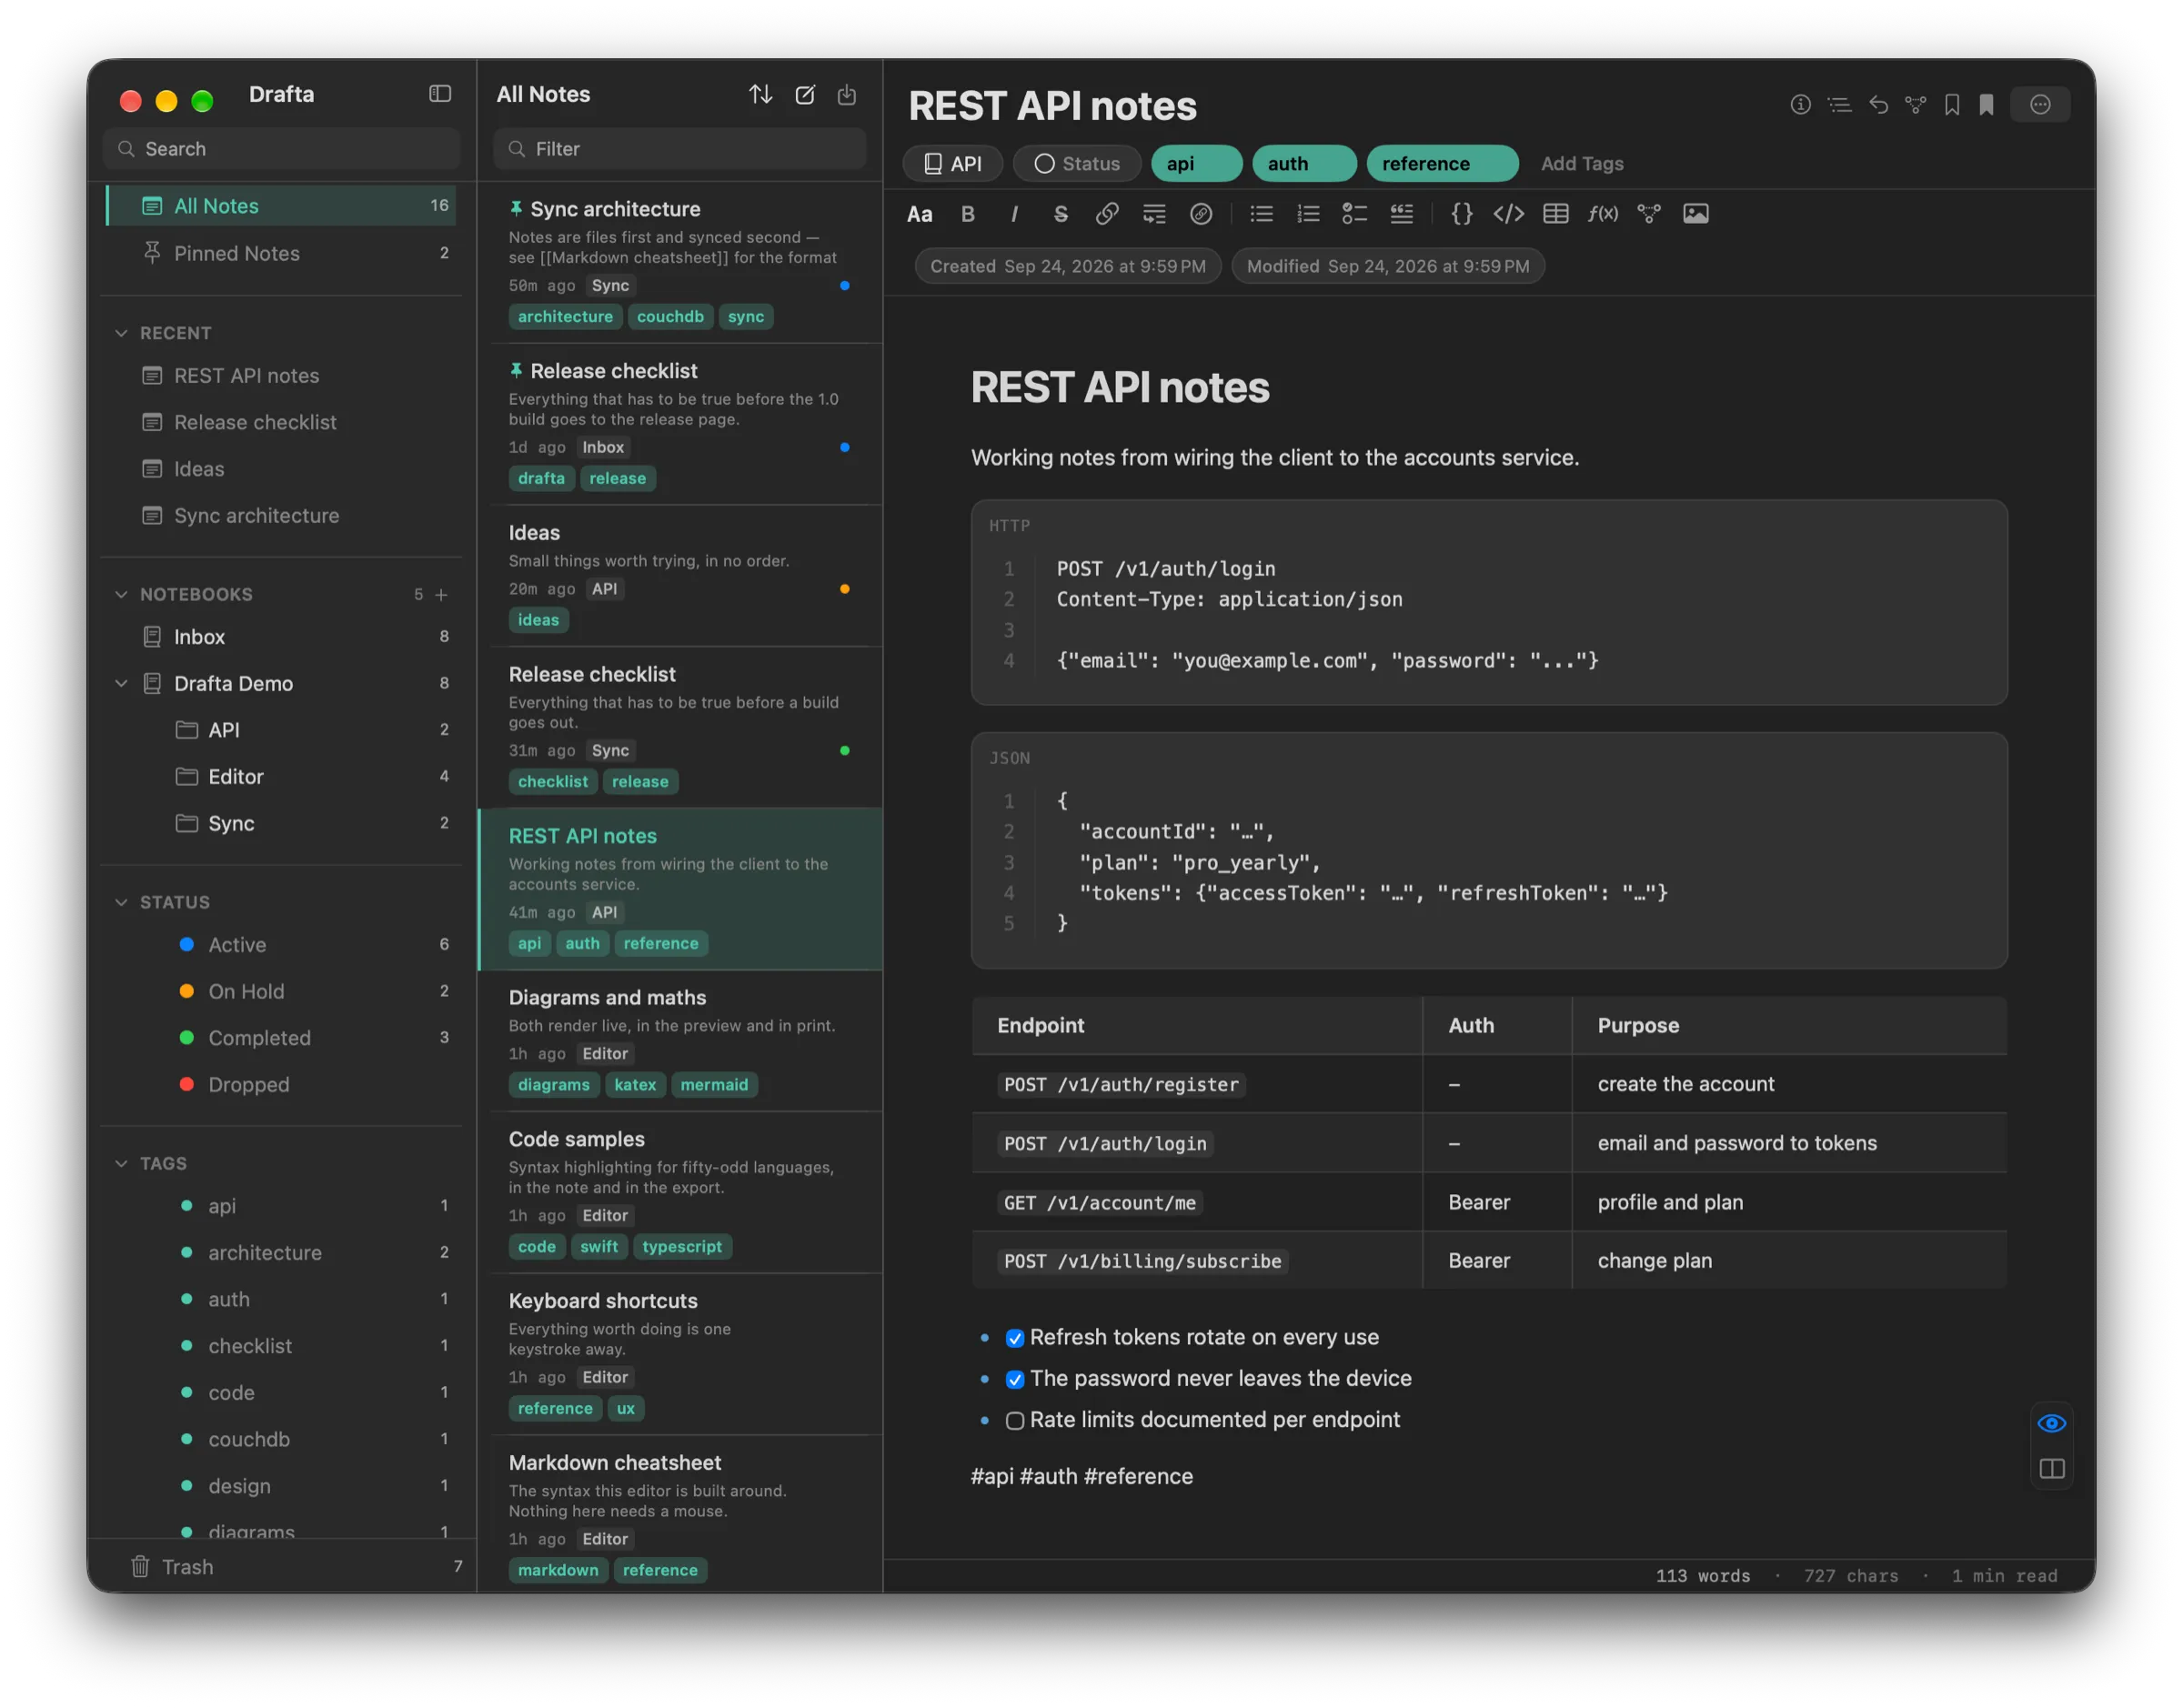Open the API notebook selector pill

pos(952,163)
